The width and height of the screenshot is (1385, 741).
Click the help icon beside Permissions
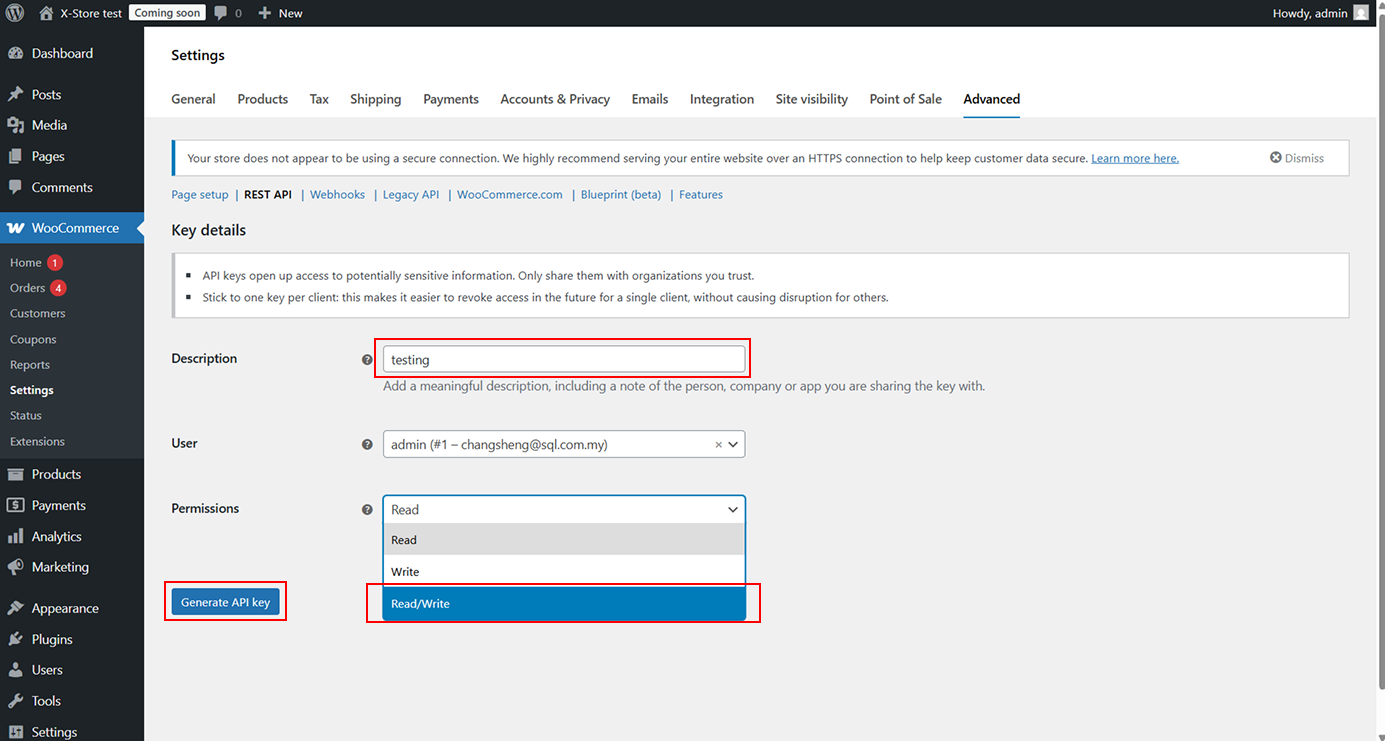point(367,509)
